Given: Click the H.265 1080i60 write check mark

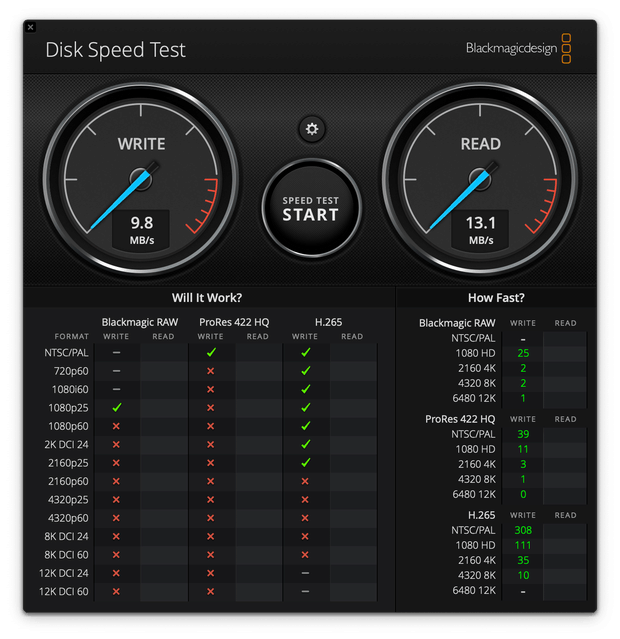Looking at the screenshot, I should click(x=305, y=389).
